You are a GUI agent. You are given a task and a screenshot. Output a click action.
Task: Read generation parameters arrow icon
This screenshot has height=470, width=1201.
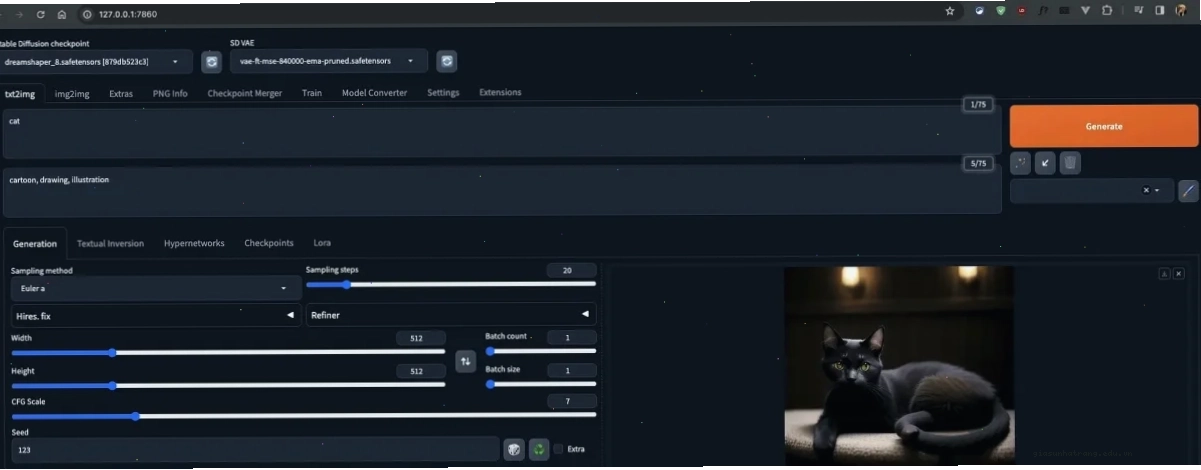pos(1045,162)
